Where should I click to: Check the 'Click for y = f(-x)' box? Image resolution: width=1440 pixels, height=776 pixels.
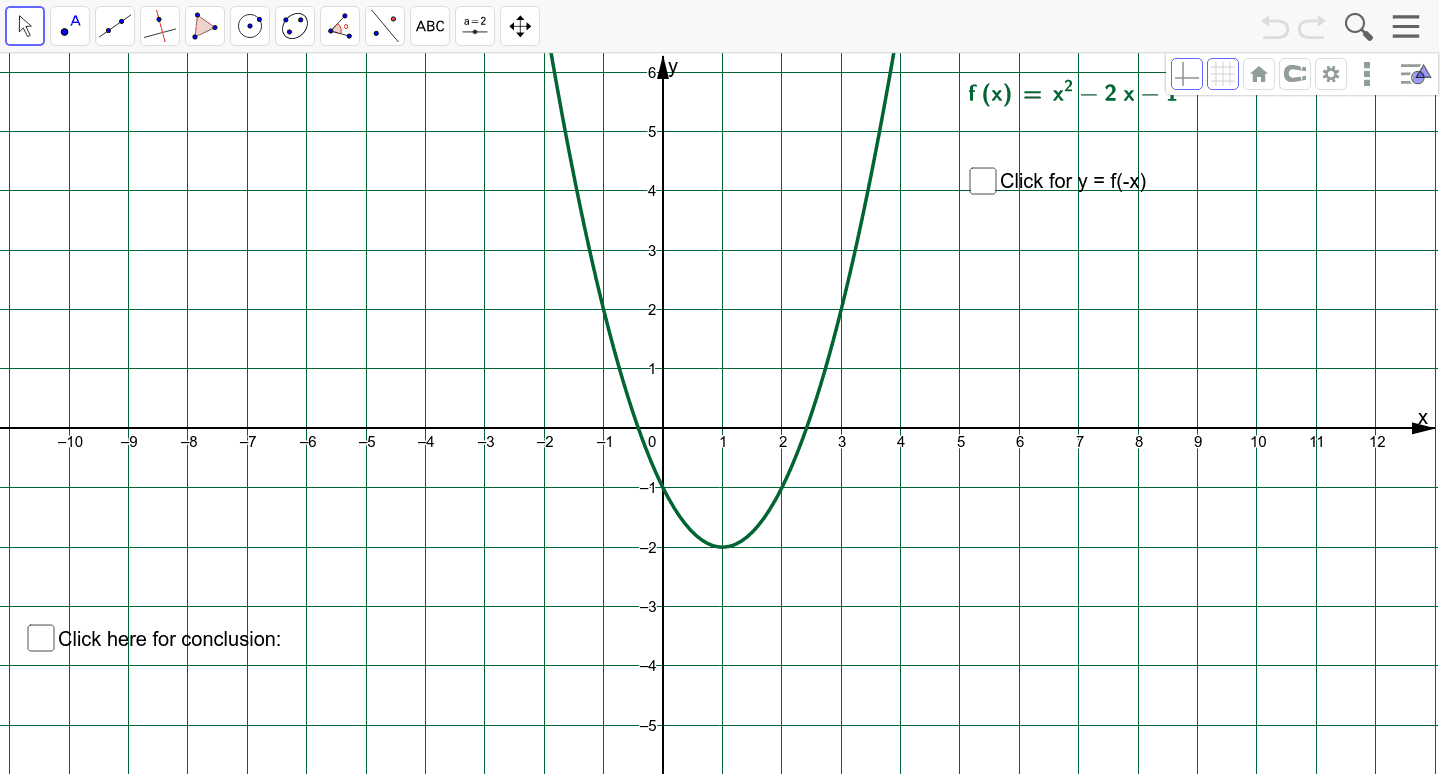(983, 181)
